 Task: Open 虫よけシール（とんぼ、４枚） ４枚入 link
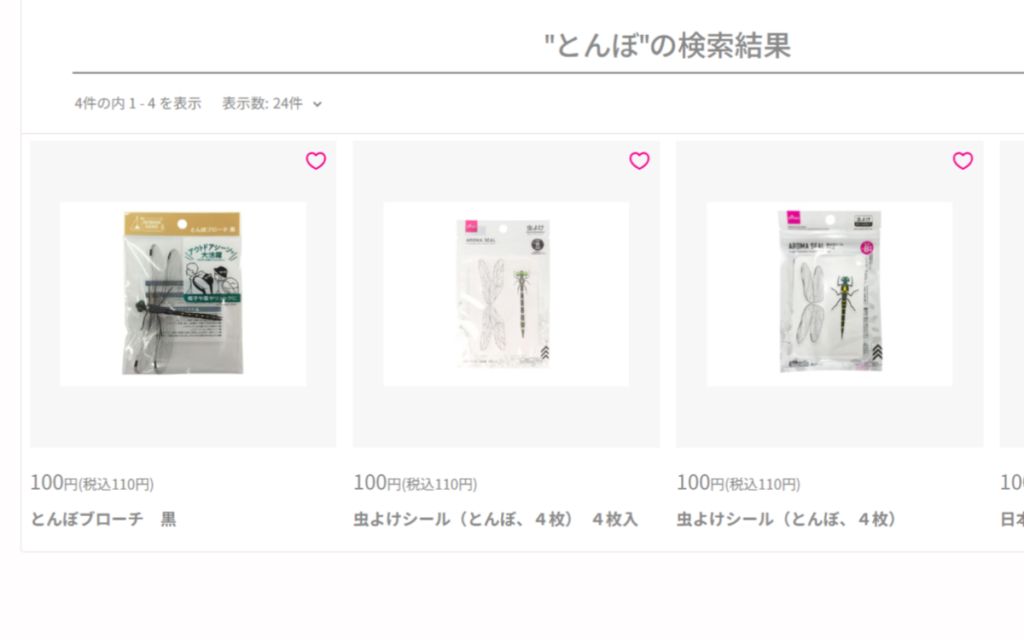click(495, 519)
